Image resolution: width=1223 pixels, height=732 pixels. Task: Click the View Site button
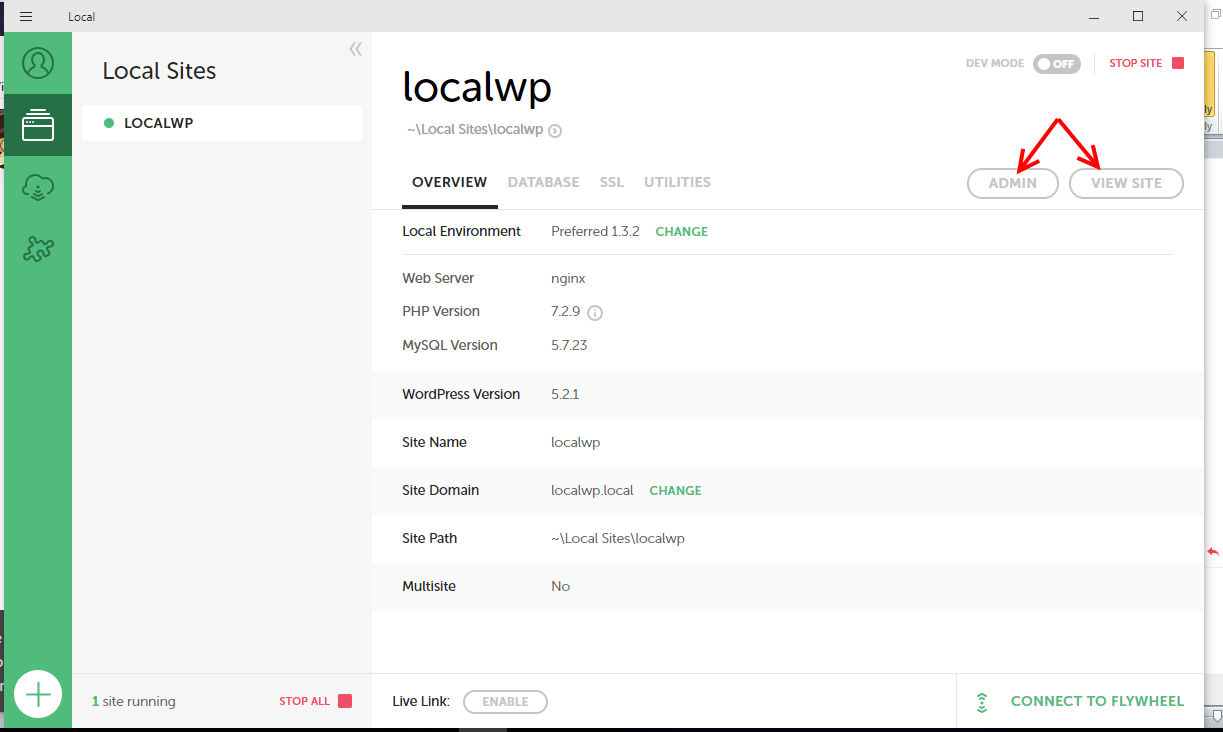pos(1126,183)
